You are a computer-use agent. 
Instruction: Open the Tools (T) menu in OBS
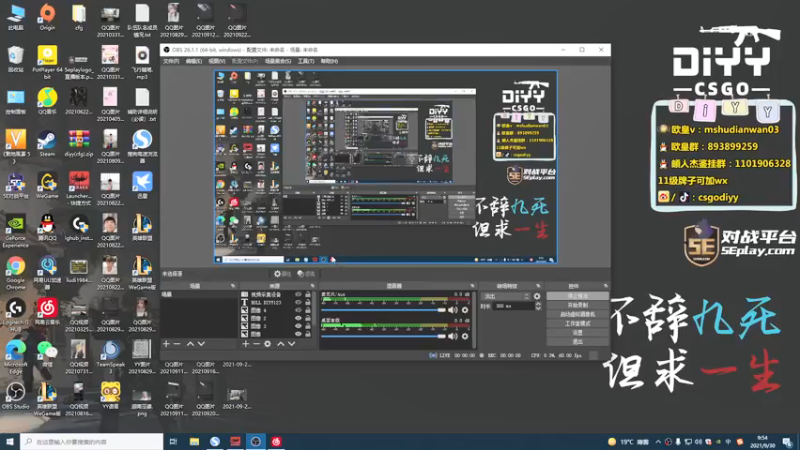click(x=306, y=61)
